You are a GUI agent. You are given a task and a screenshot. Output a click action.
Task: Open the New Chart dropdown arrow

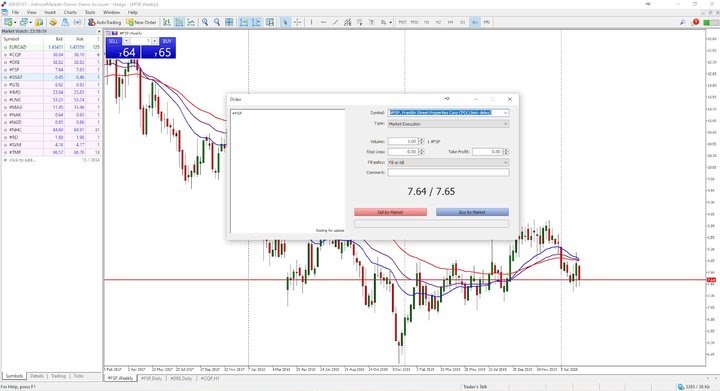tap(15, 22)
